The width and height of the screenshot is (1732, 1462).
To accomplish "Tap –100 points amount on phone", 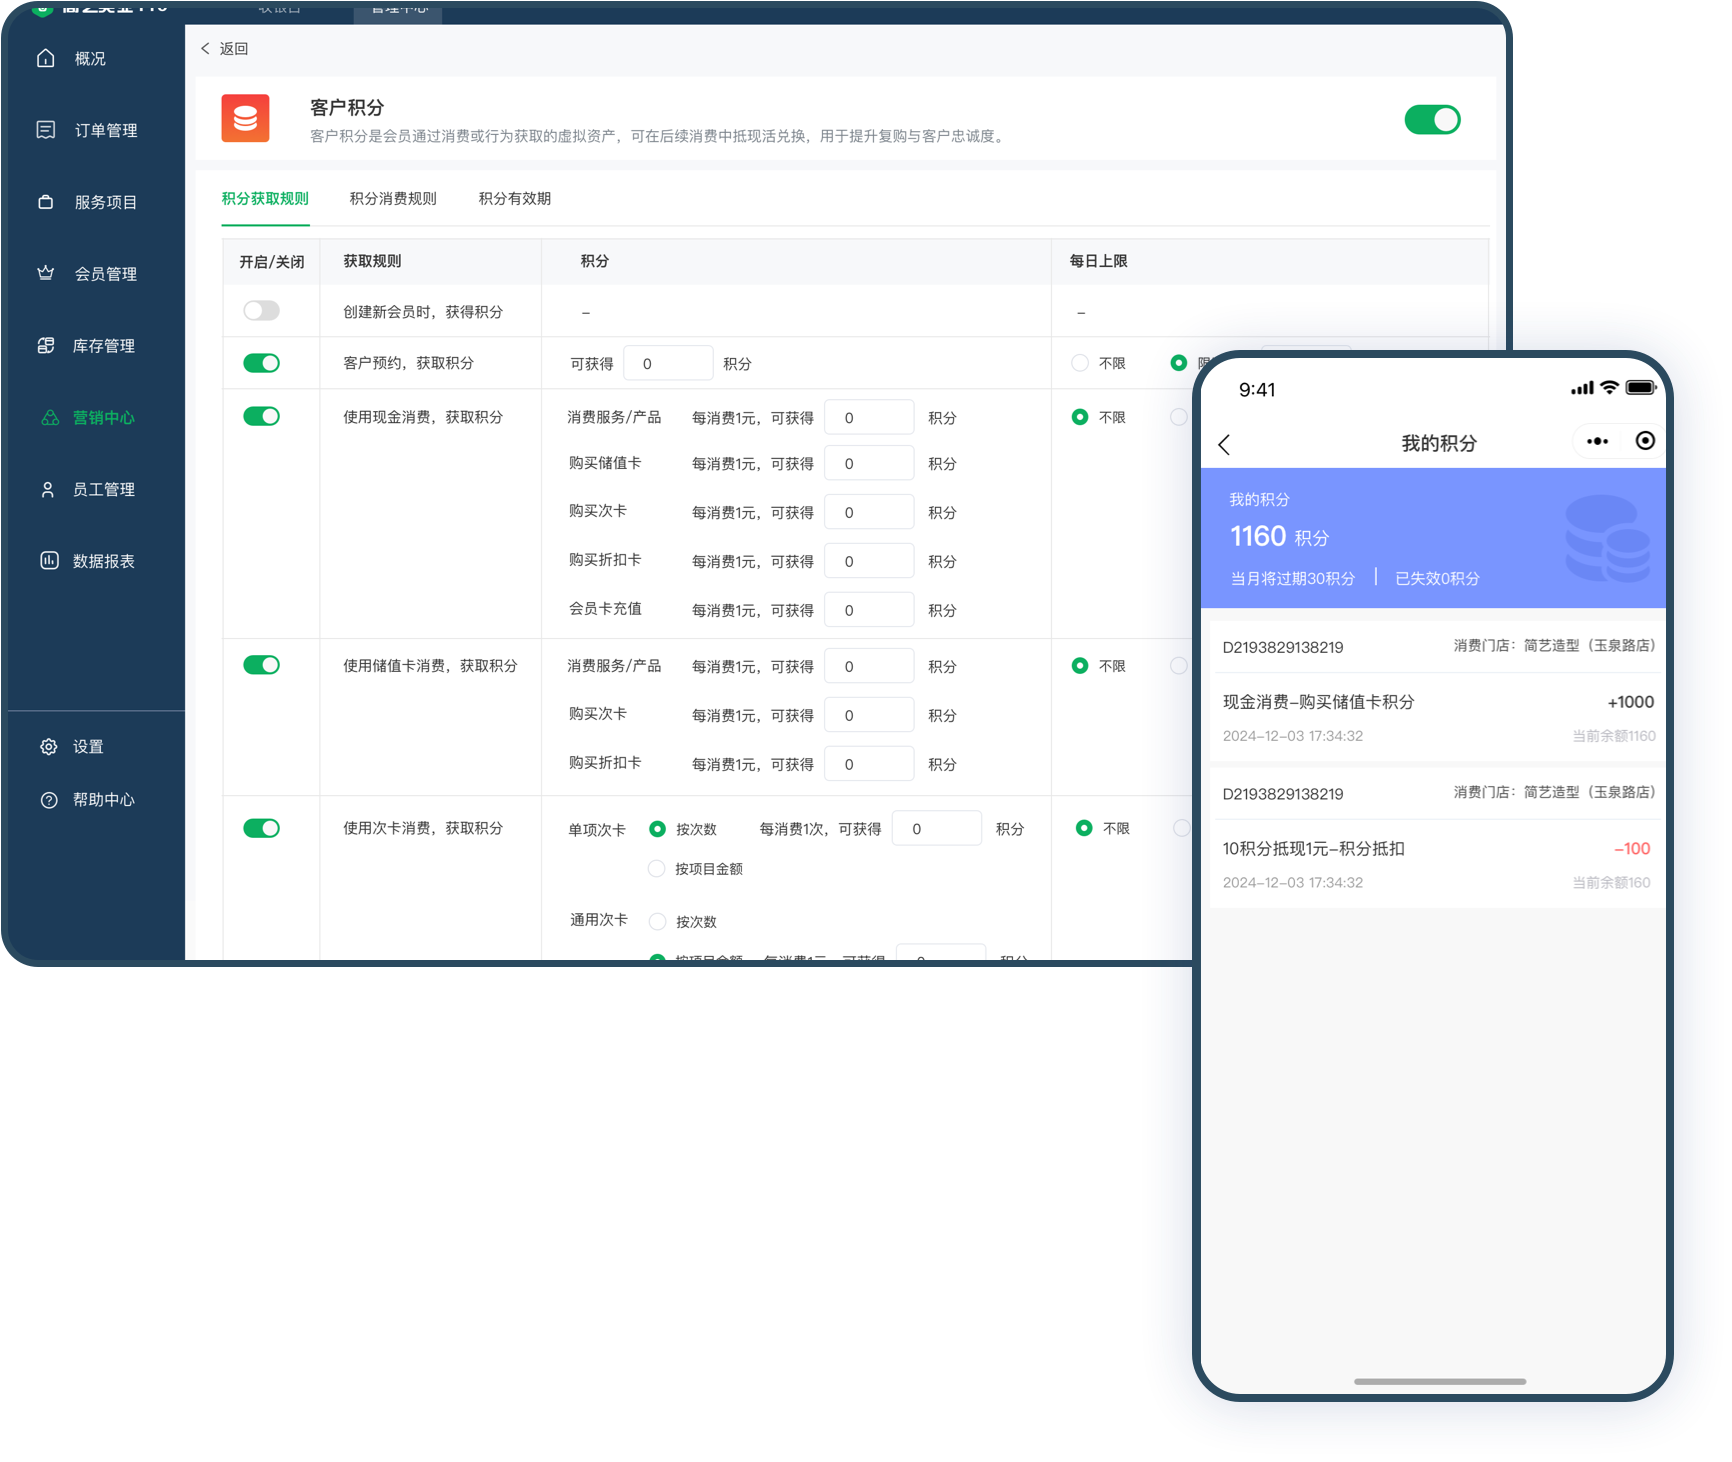I will (x=1632, y=849).
